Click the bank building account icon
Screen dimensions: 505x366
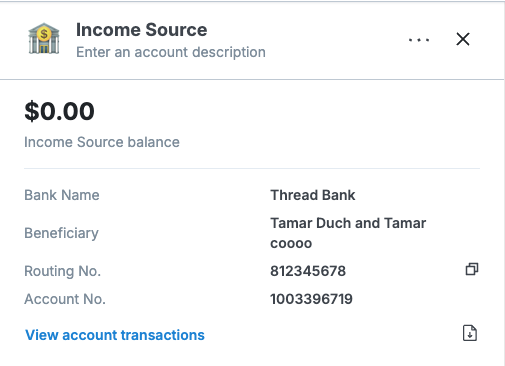coord(44,39)
